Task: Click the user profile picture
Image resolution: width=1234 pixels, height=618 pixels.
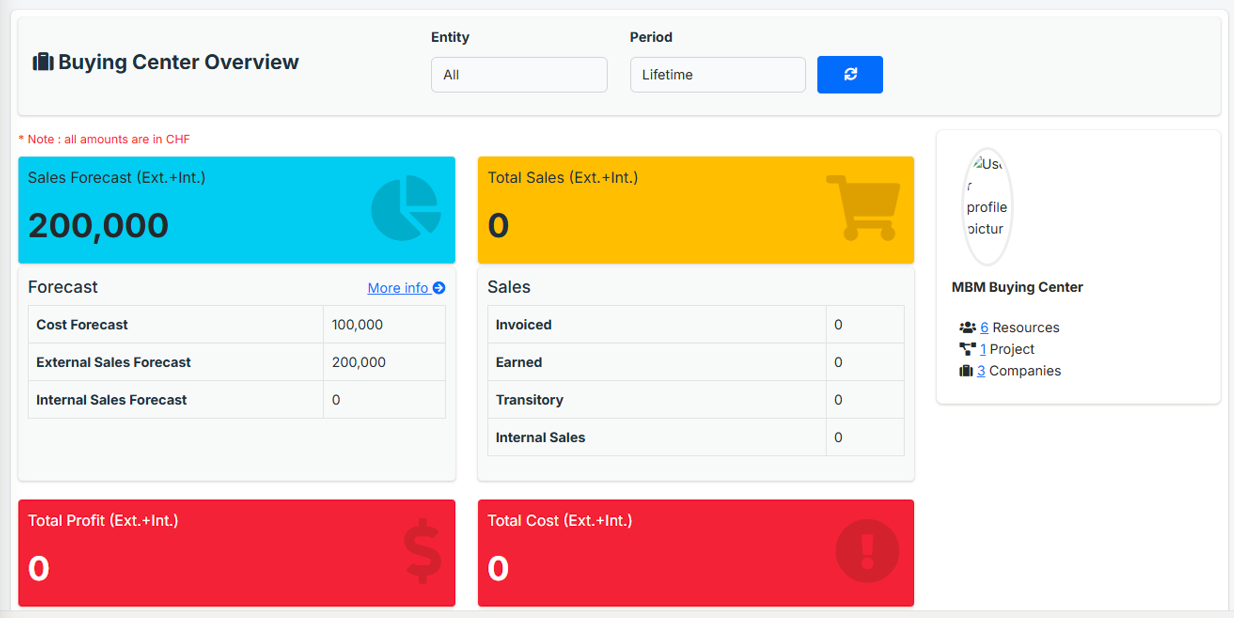Action: 987,207
